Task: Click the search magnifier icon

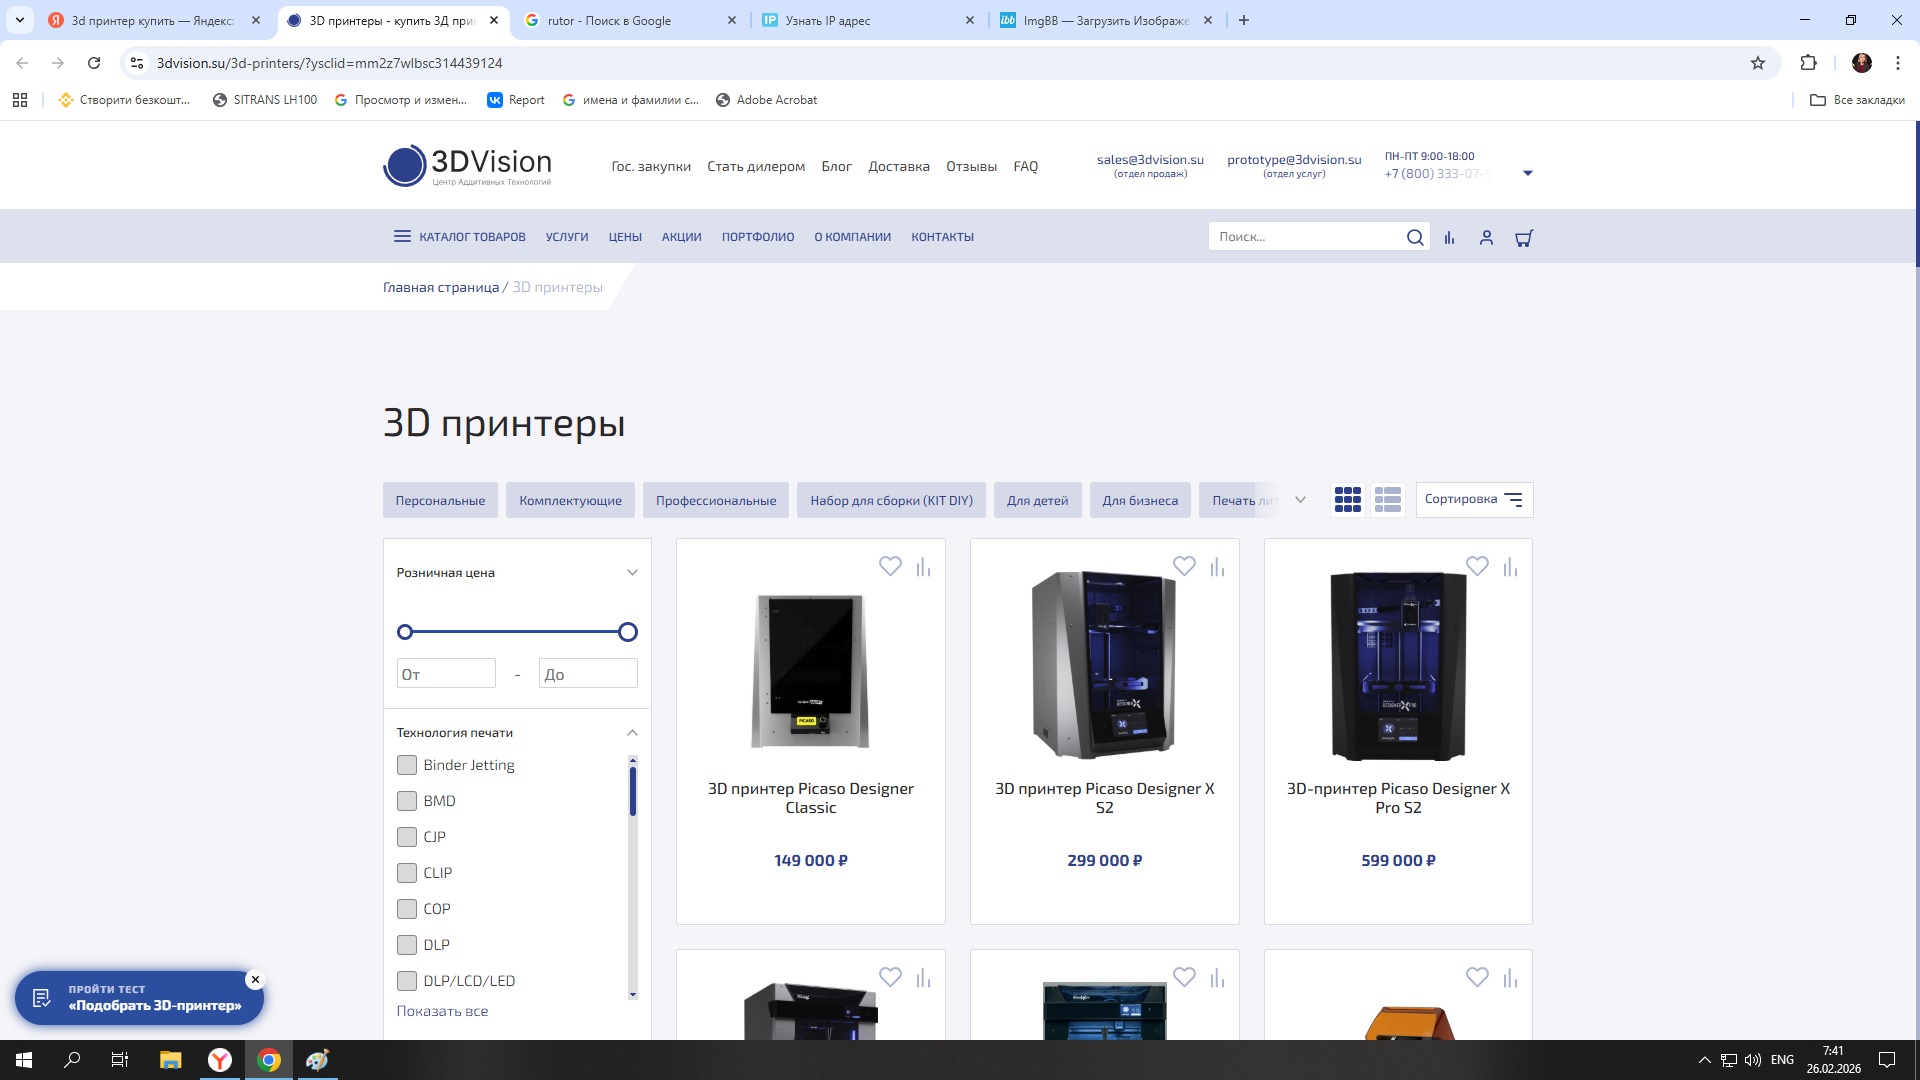Action: pos(1414,237)
